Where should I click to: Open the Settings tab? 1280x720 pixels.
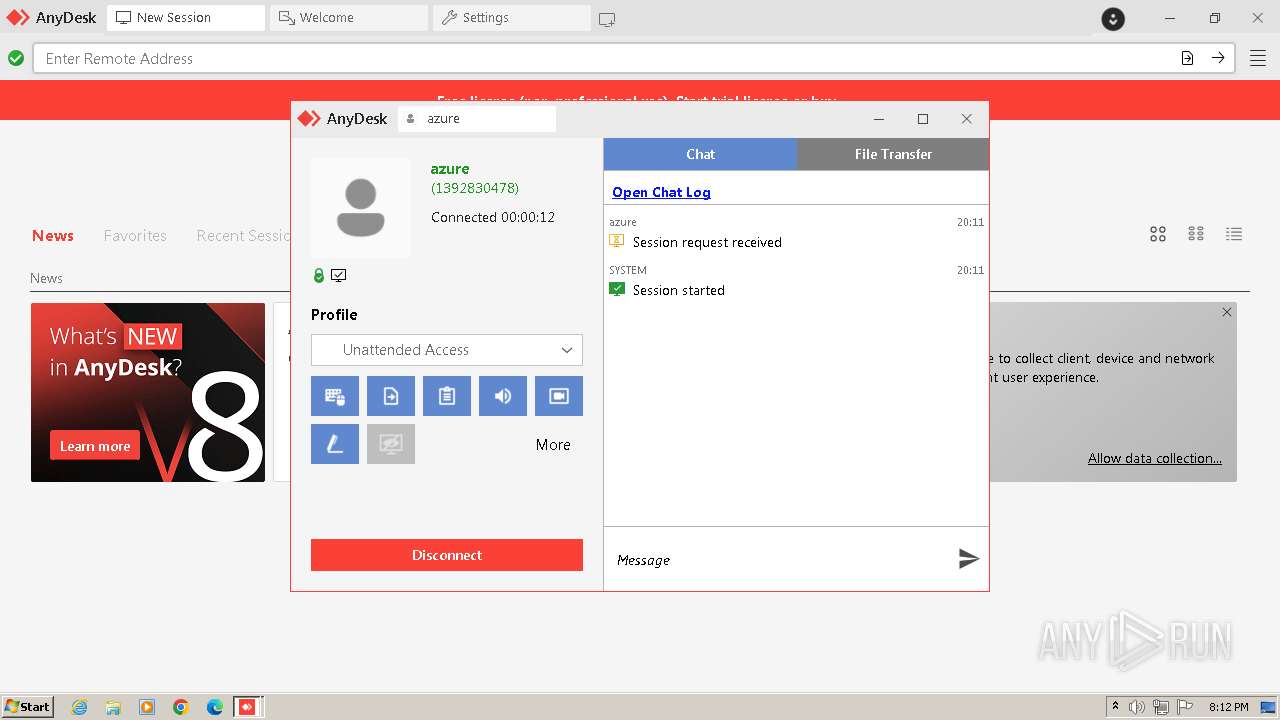[512, 18]
